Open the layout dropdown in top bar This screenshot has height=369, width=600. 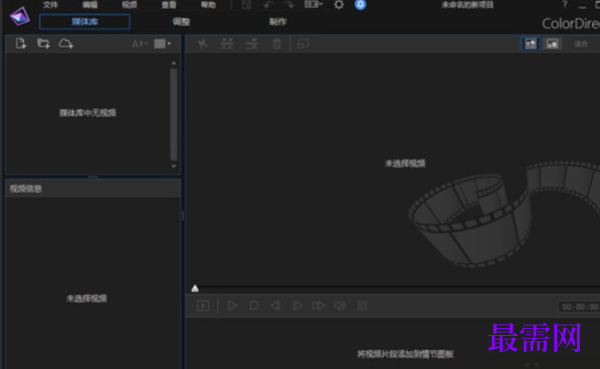coord(313,5)
